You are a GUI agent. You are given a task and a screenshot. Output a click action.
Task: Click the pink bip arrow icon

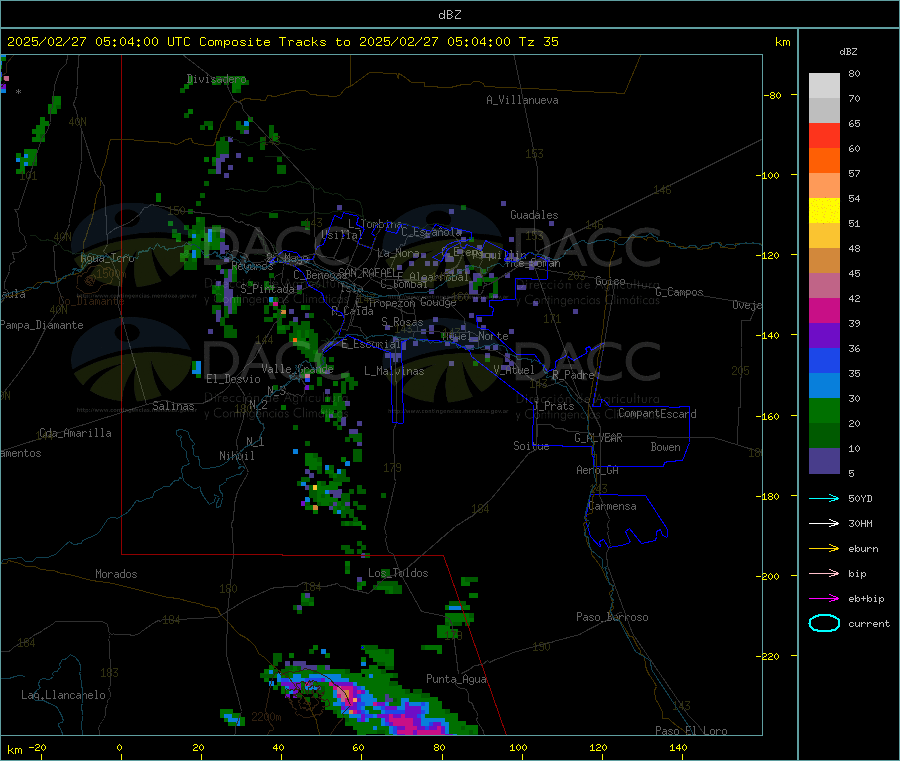tap(824, 573)
